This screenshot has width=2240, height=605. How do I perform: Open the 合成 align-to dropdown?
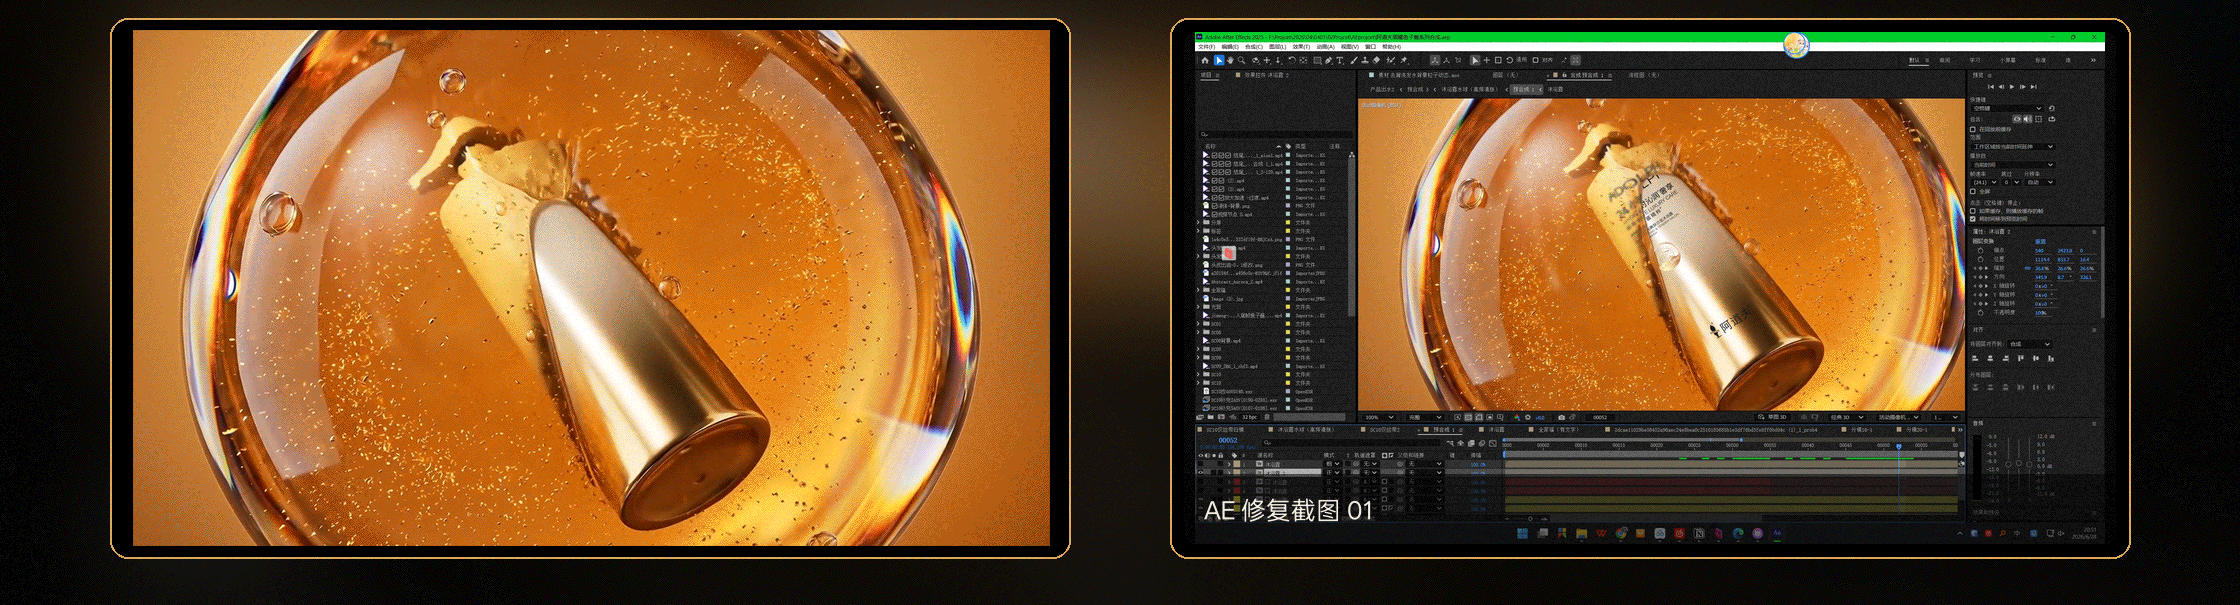pos(2031,344)
